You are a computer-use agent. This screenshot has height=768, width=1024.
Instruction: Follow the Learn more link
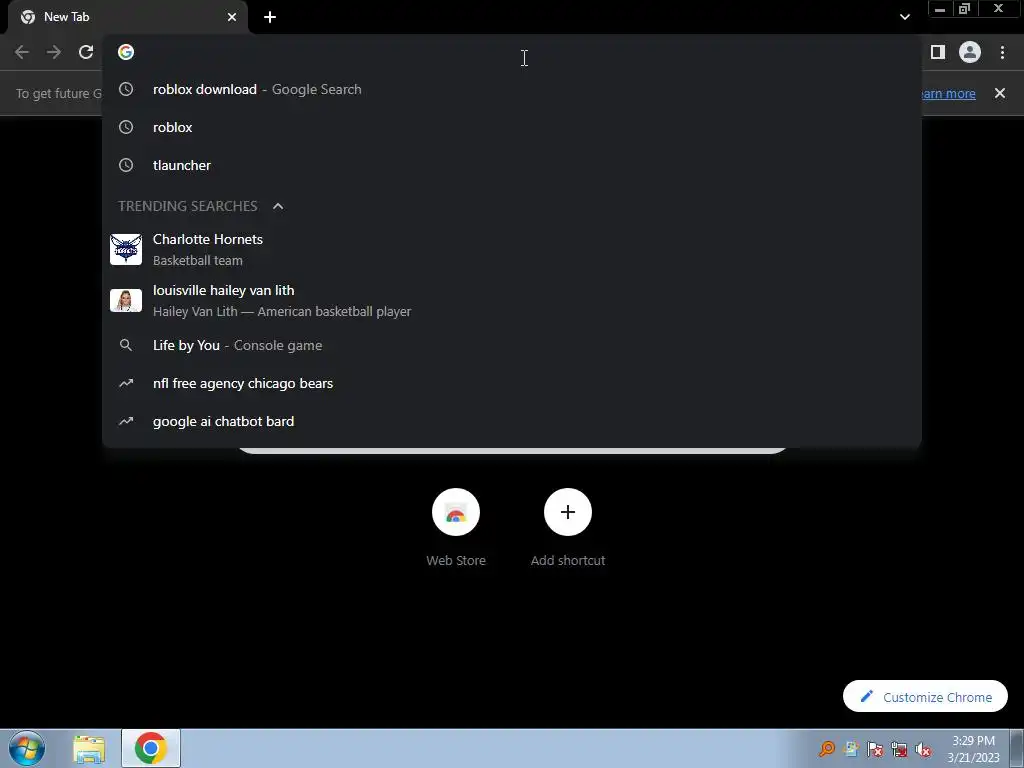tap(948, 93)
